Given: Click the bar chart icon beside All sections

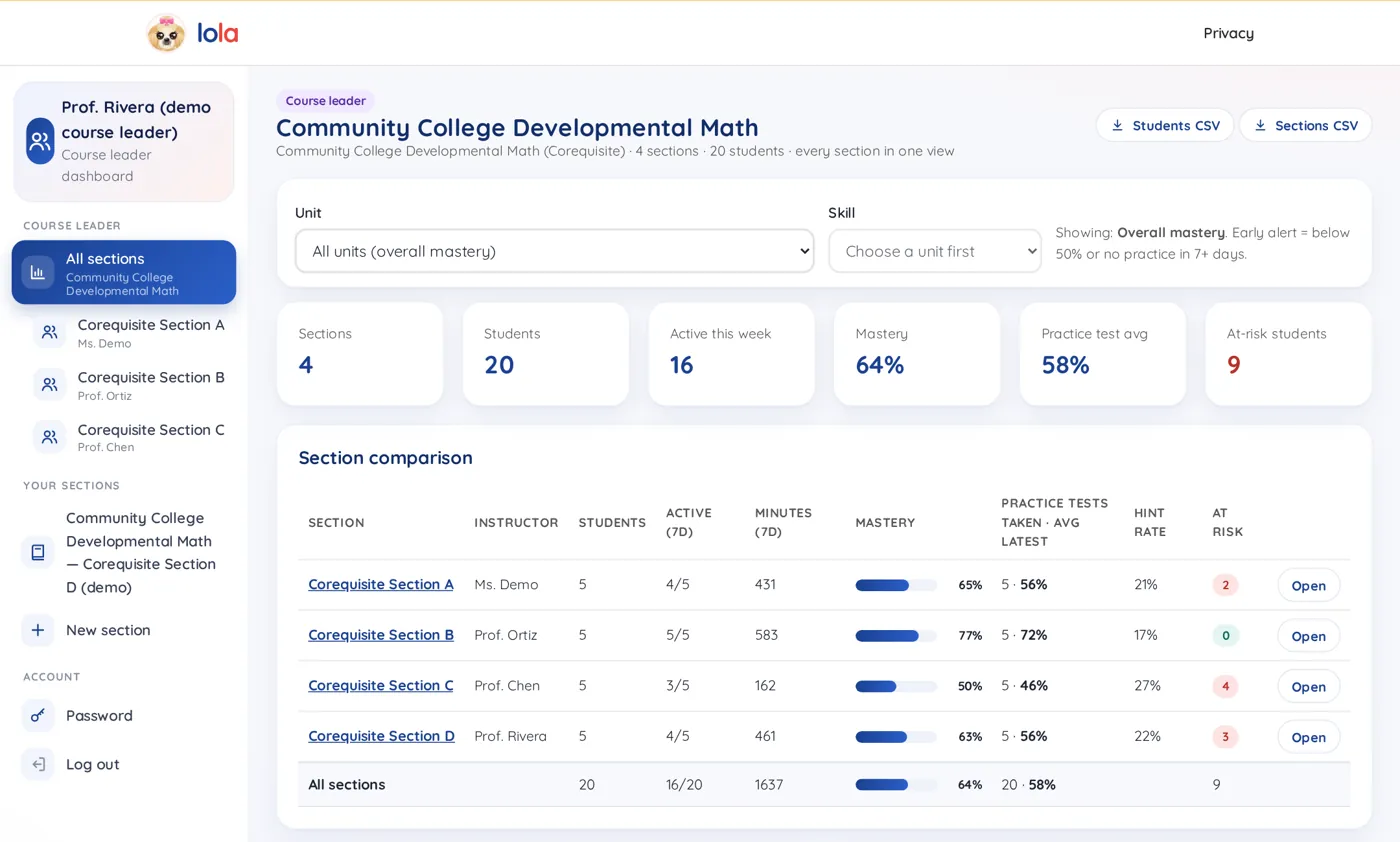Looking at the screenshot, I should 38,272.
